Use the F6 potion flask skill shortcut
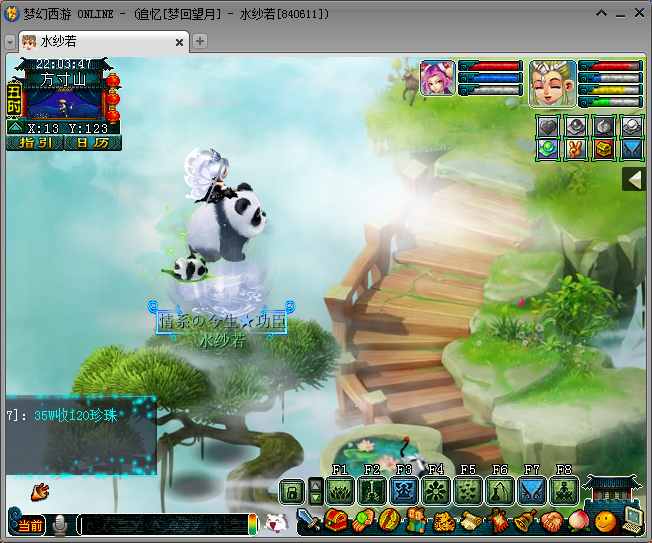The height and width of the screenshot is (543, 652). point(500,491)
